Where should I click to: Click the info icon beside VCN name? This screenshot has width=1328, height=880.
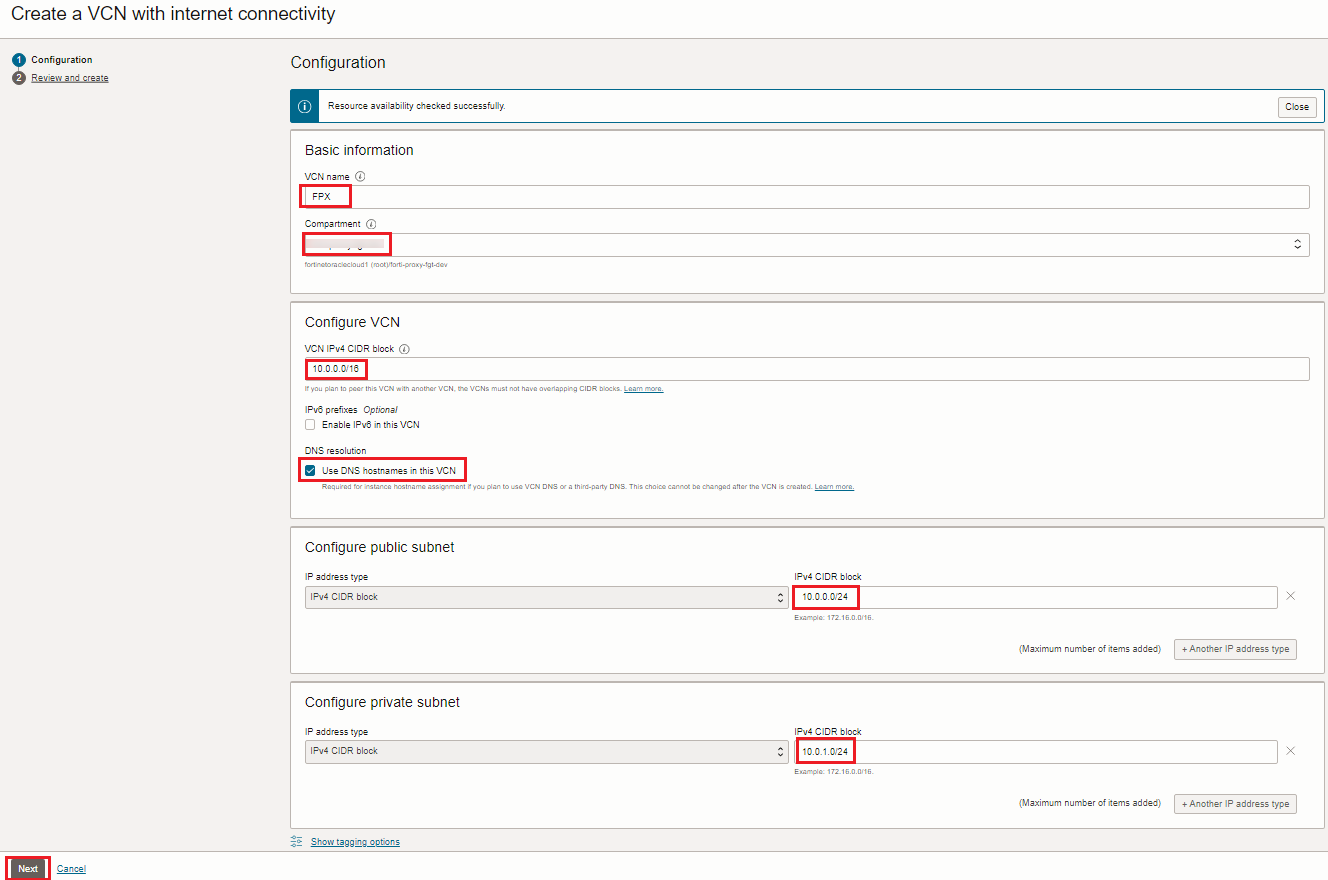pos(358,176)
